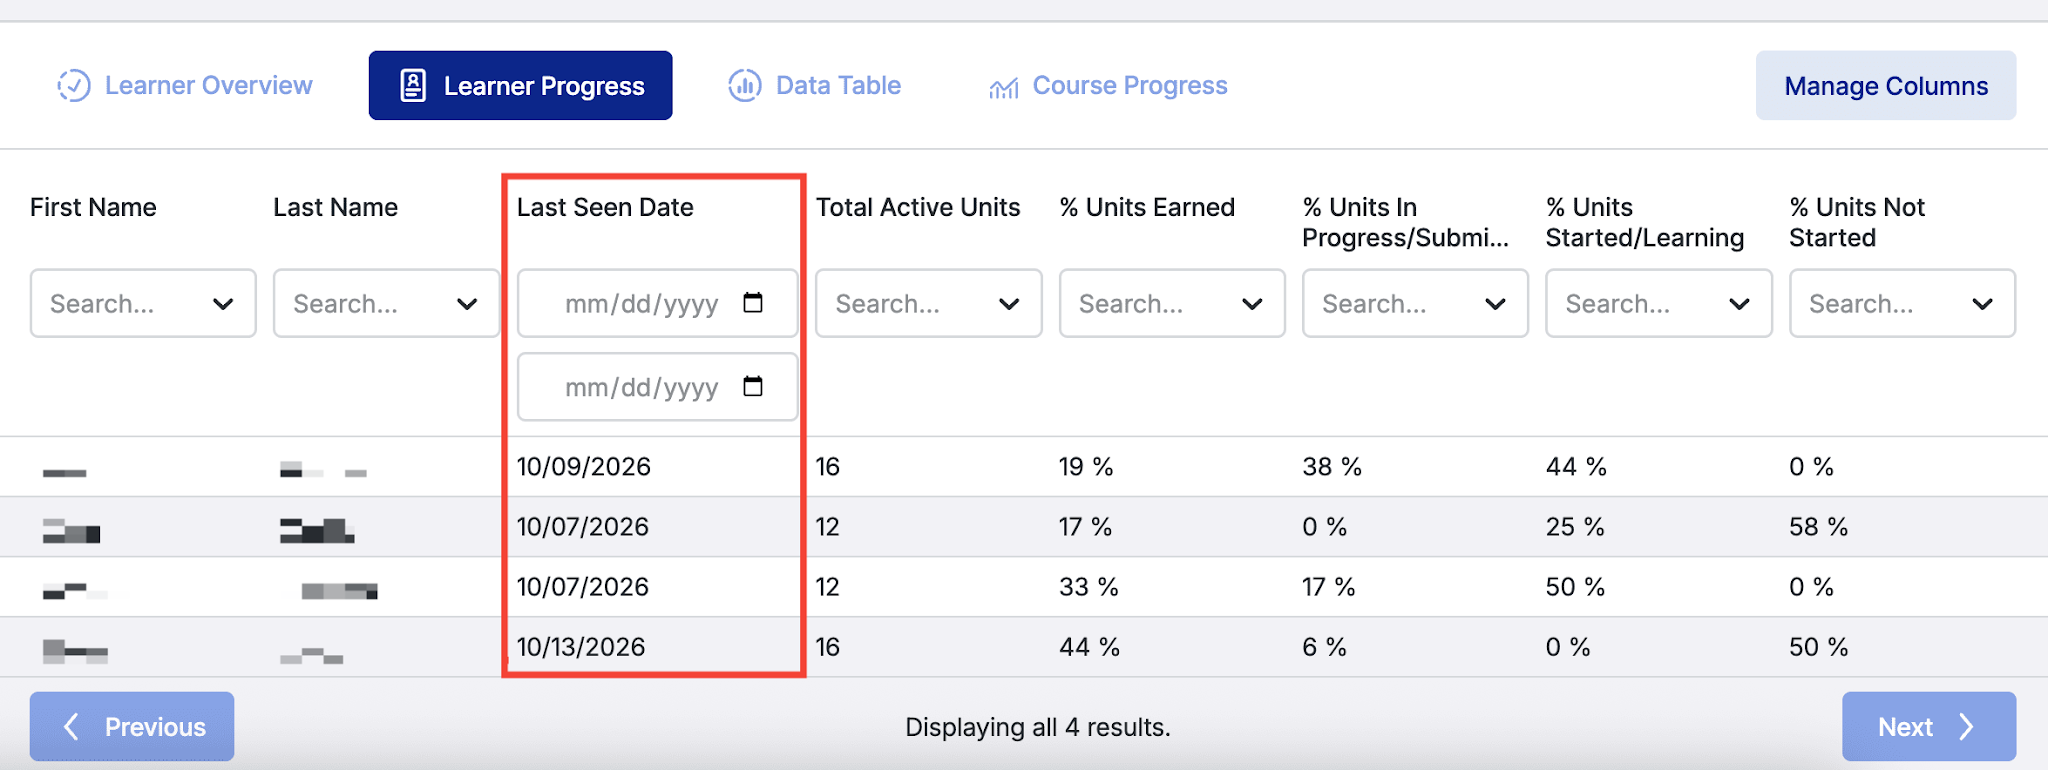Open the Course Progress tab
This screenshot has height=770, width=2048.
(1108, 86)
